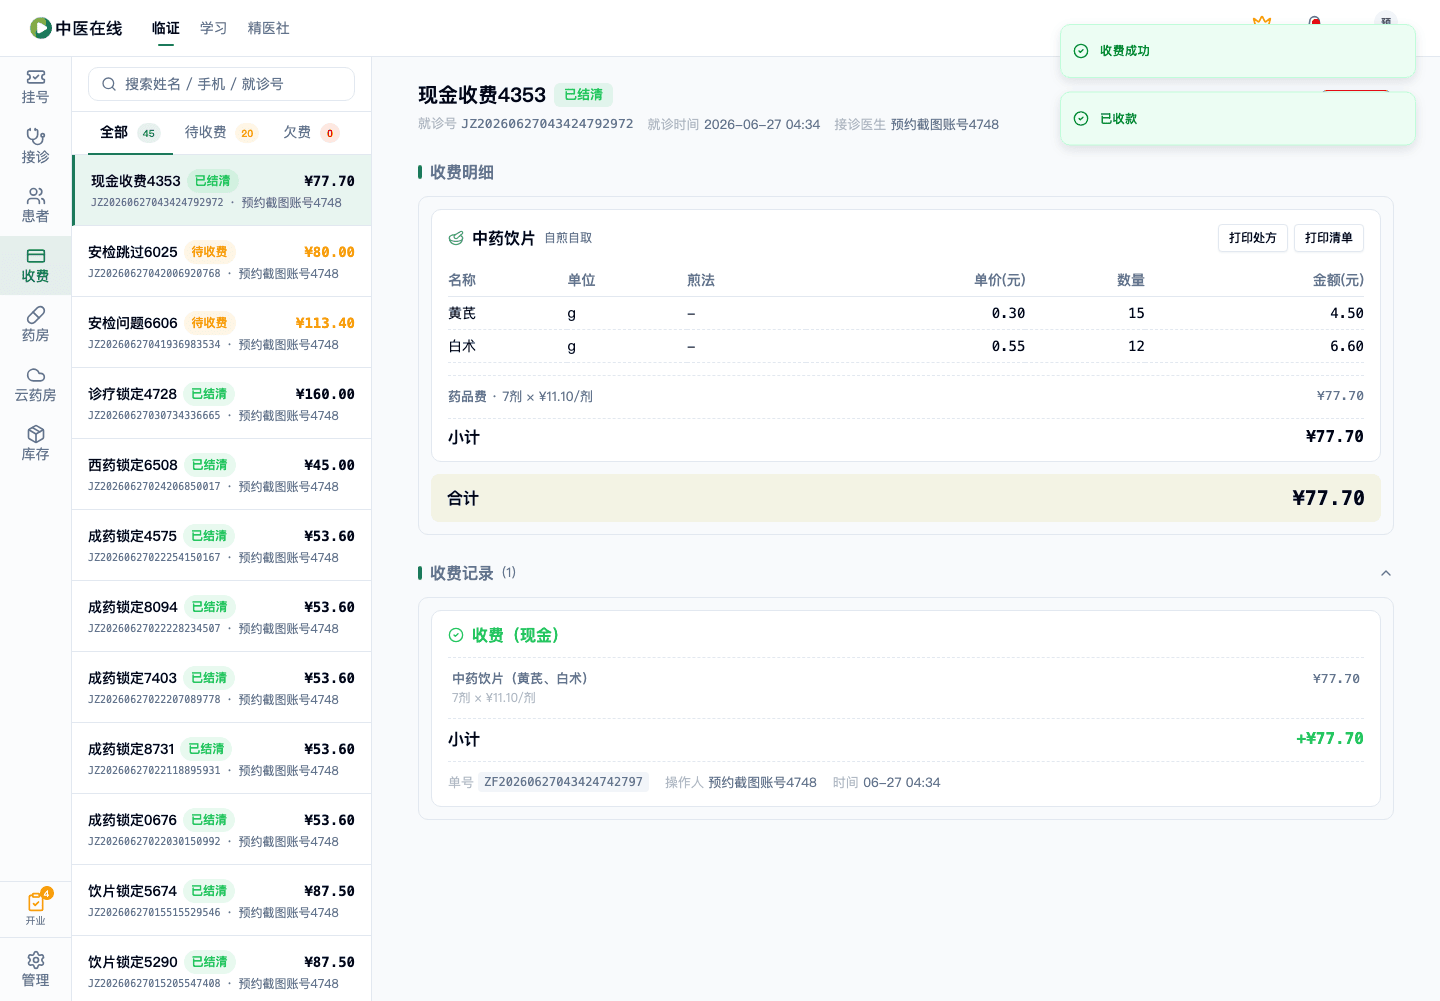Select the 全部 filter tab
The image size is (1440, 1001).
(x=130, y=132)
